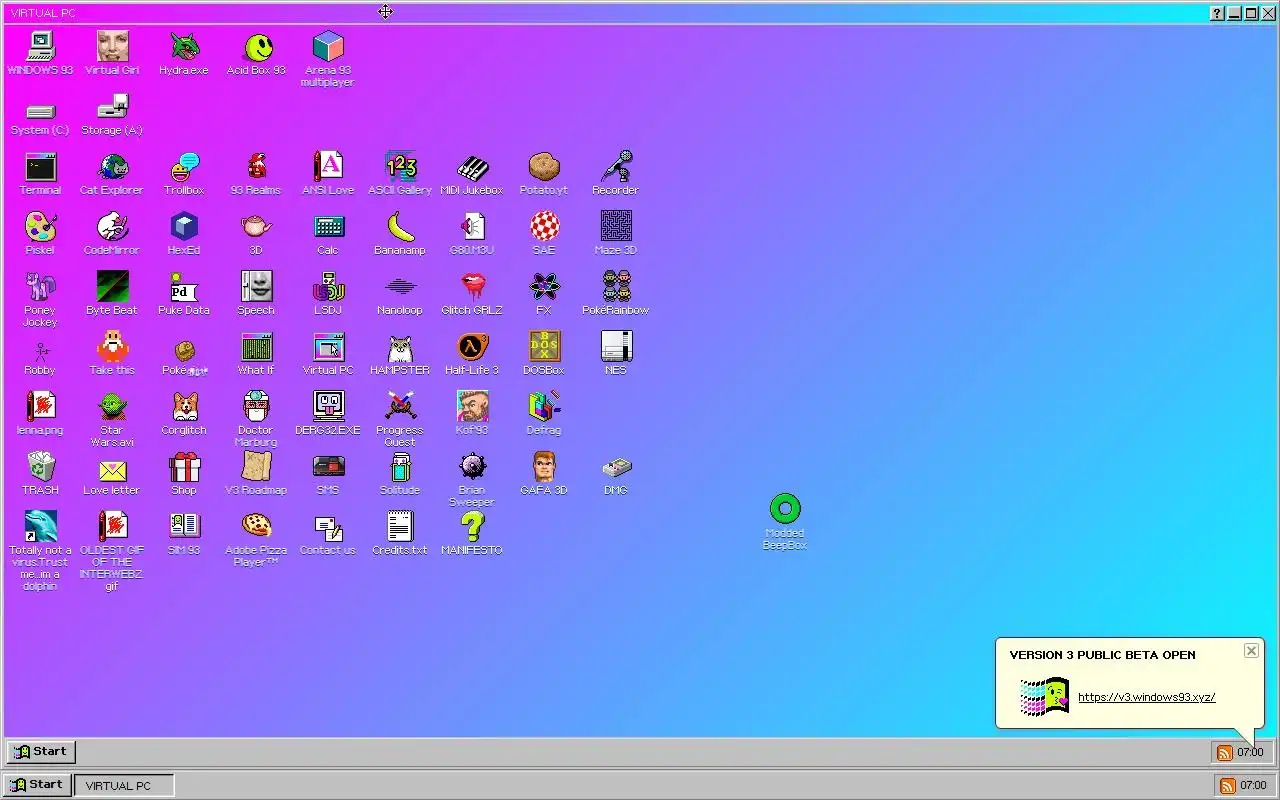Click the outer taskbar Start button

[x=36, y=785]
